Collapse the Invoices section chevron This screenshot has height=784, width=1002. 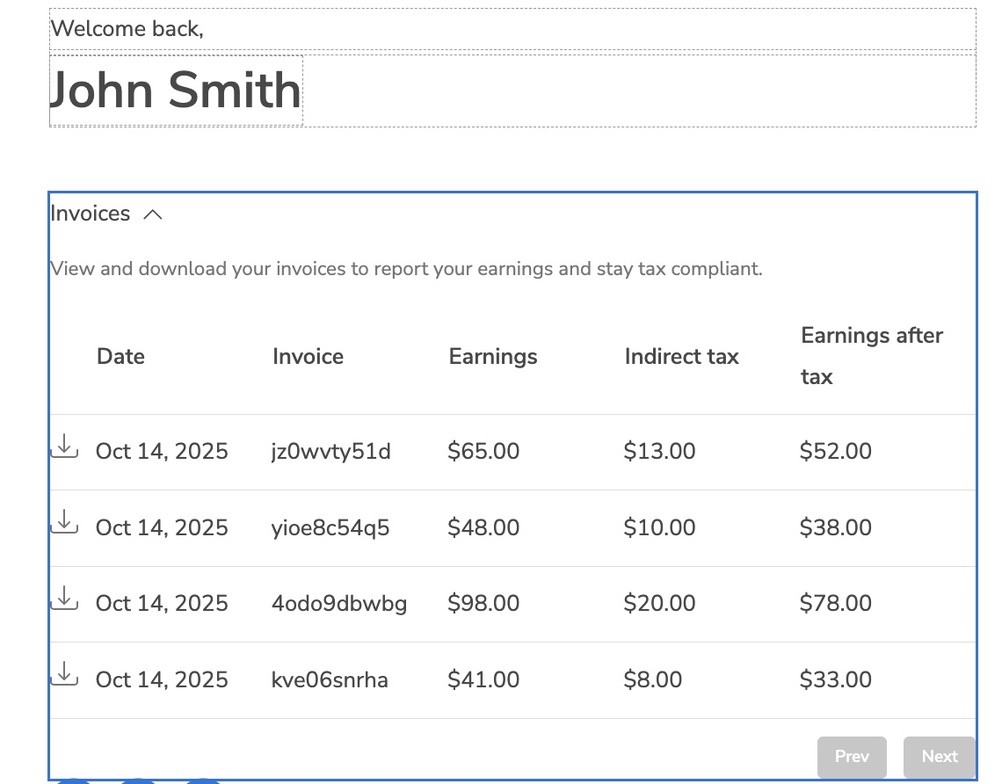pyautogui.click(x=153, y=214)
